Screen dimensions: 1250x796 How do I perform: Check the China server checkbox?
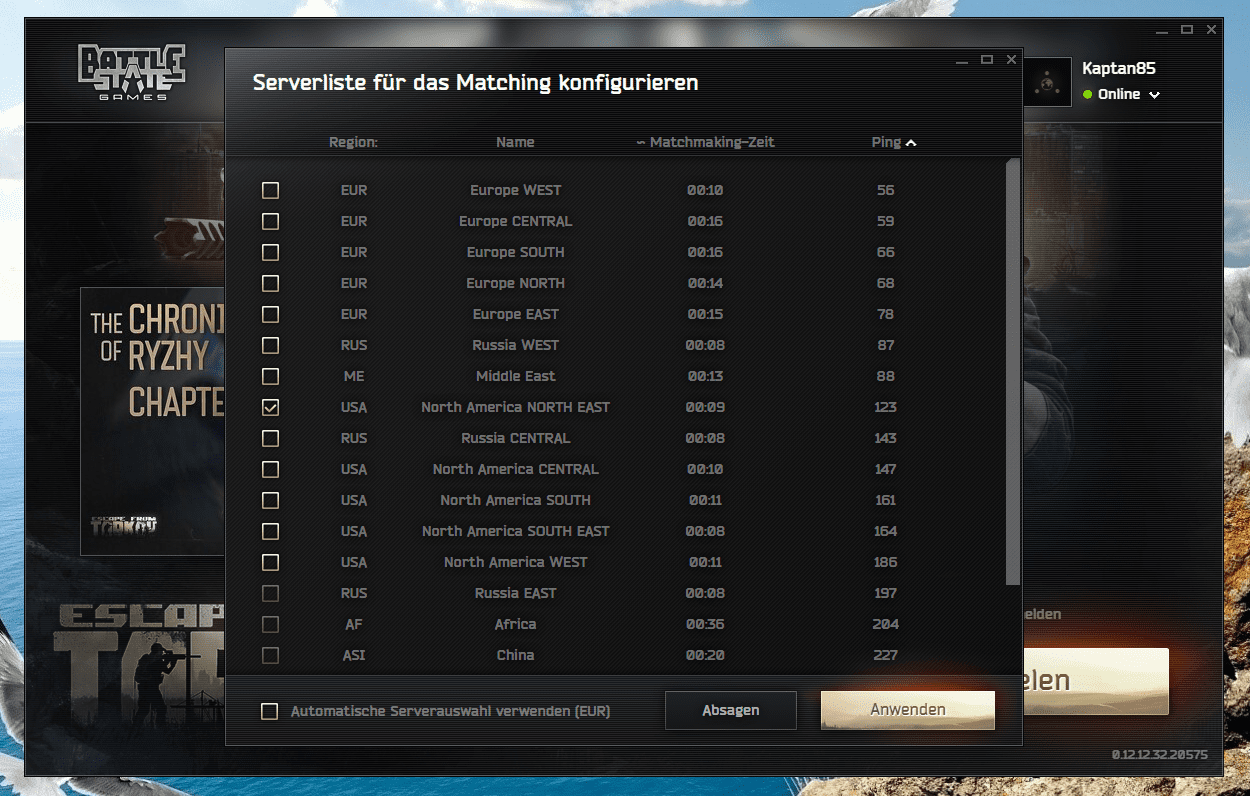[x=270, y=655]
